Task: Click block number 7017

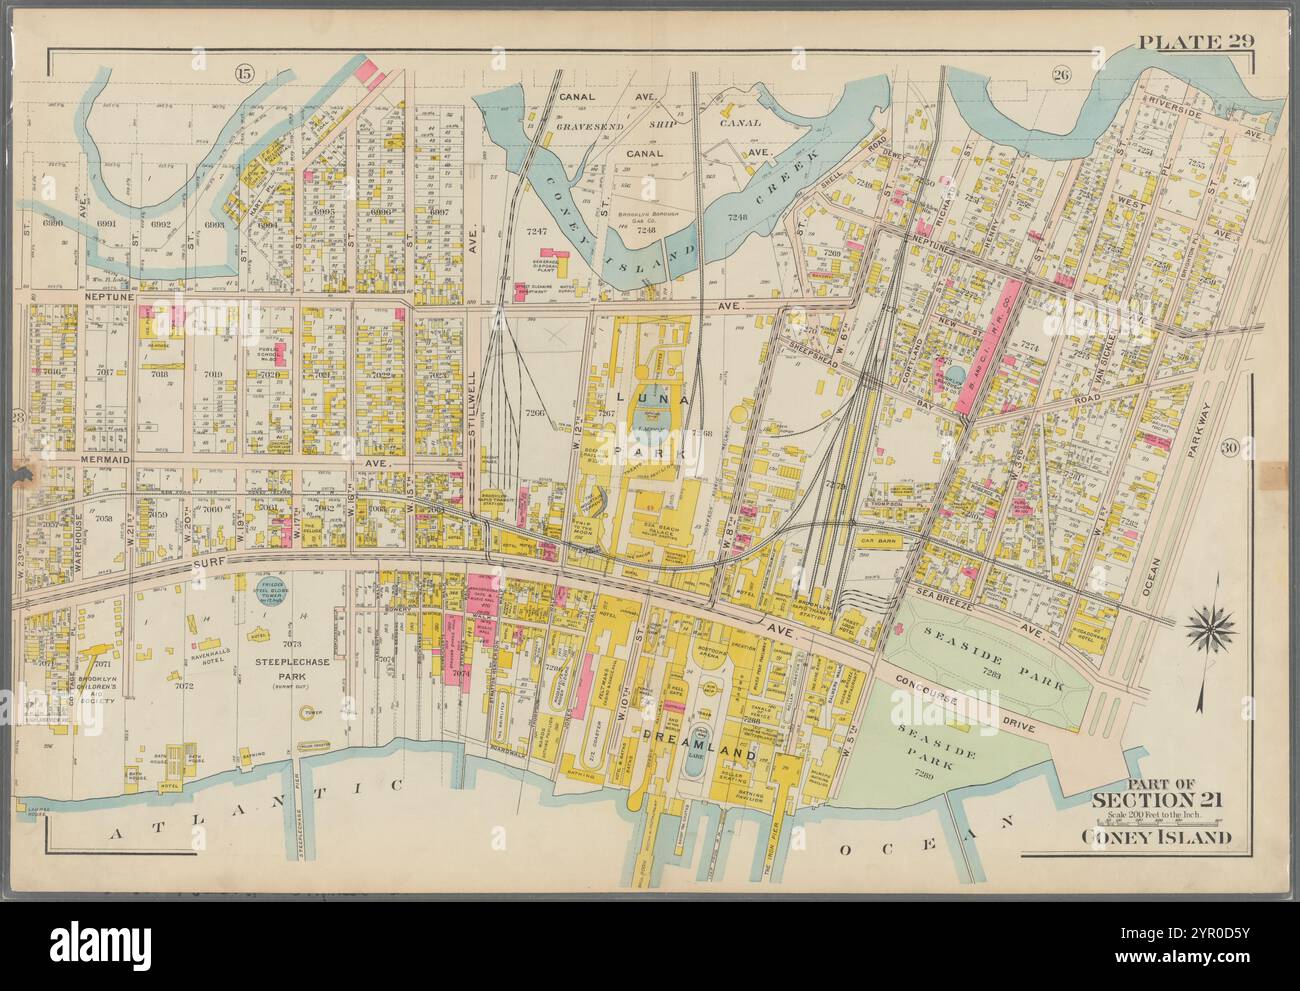Action: 106,371
